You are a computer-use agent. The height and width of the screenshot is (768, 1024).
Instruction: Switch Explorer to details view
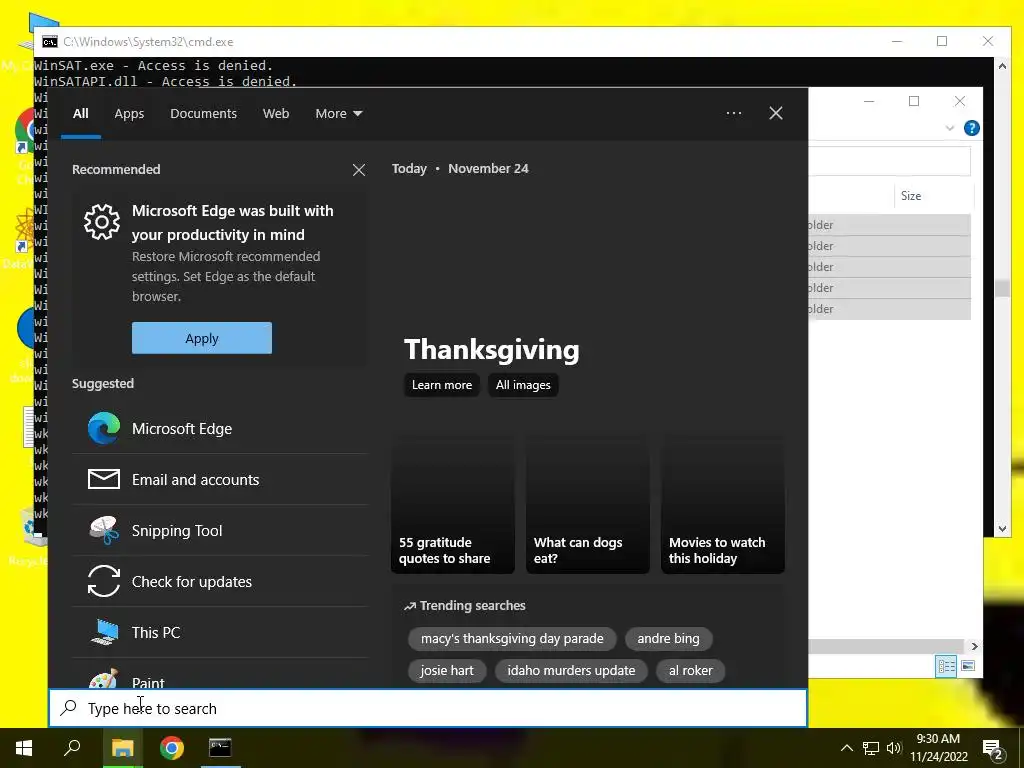946,666
